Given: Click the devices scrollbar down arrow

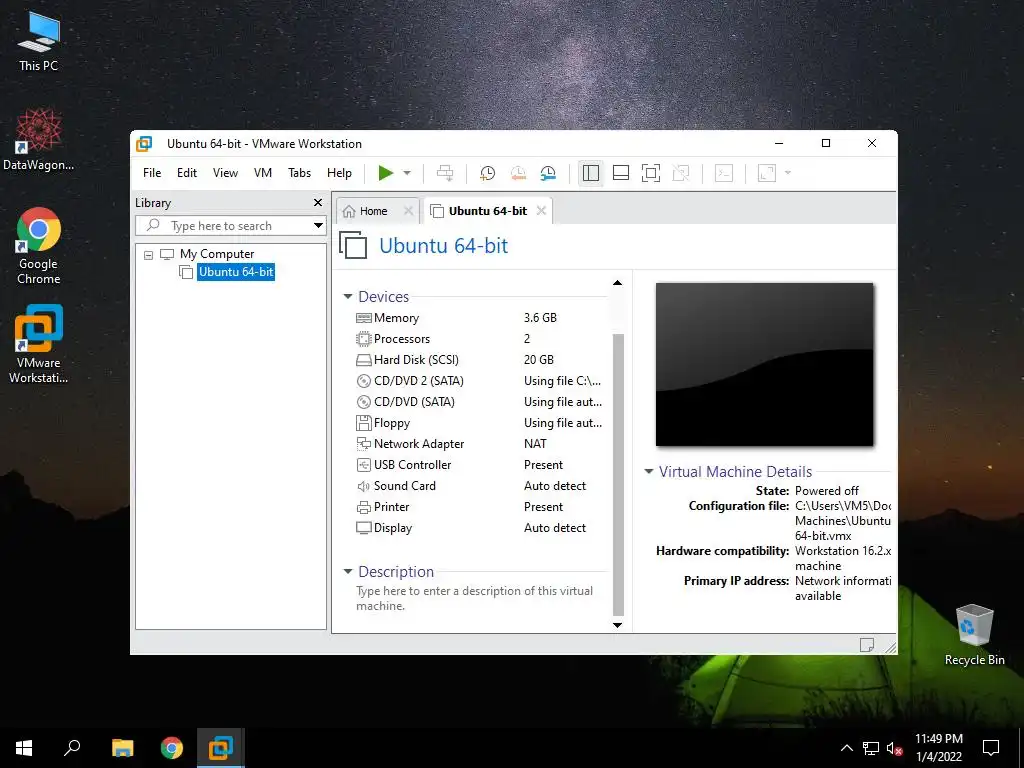Looking at the screenshot, I should [617, 625].
